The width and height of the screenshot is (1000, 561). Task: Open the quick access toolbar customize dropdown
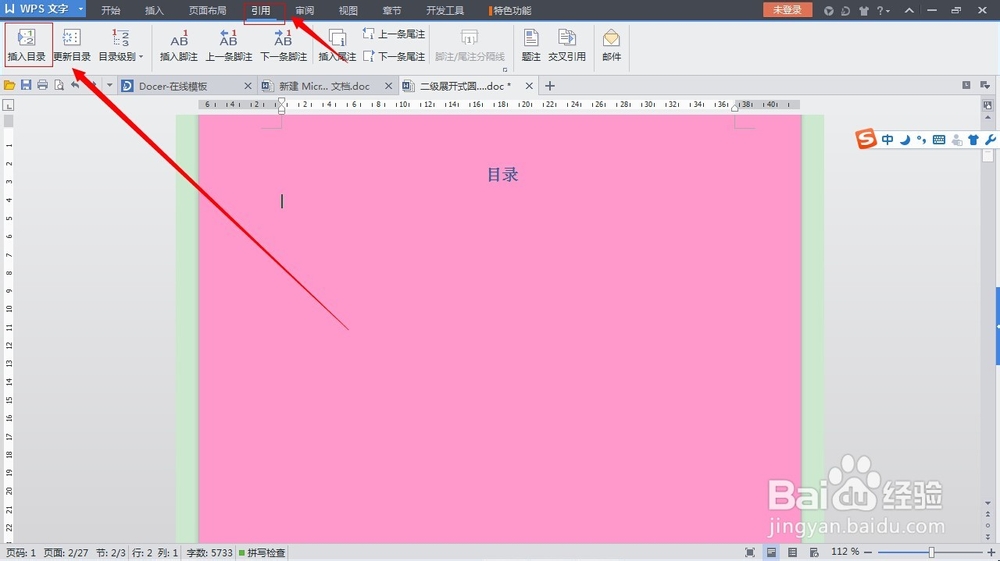point(109,85)
